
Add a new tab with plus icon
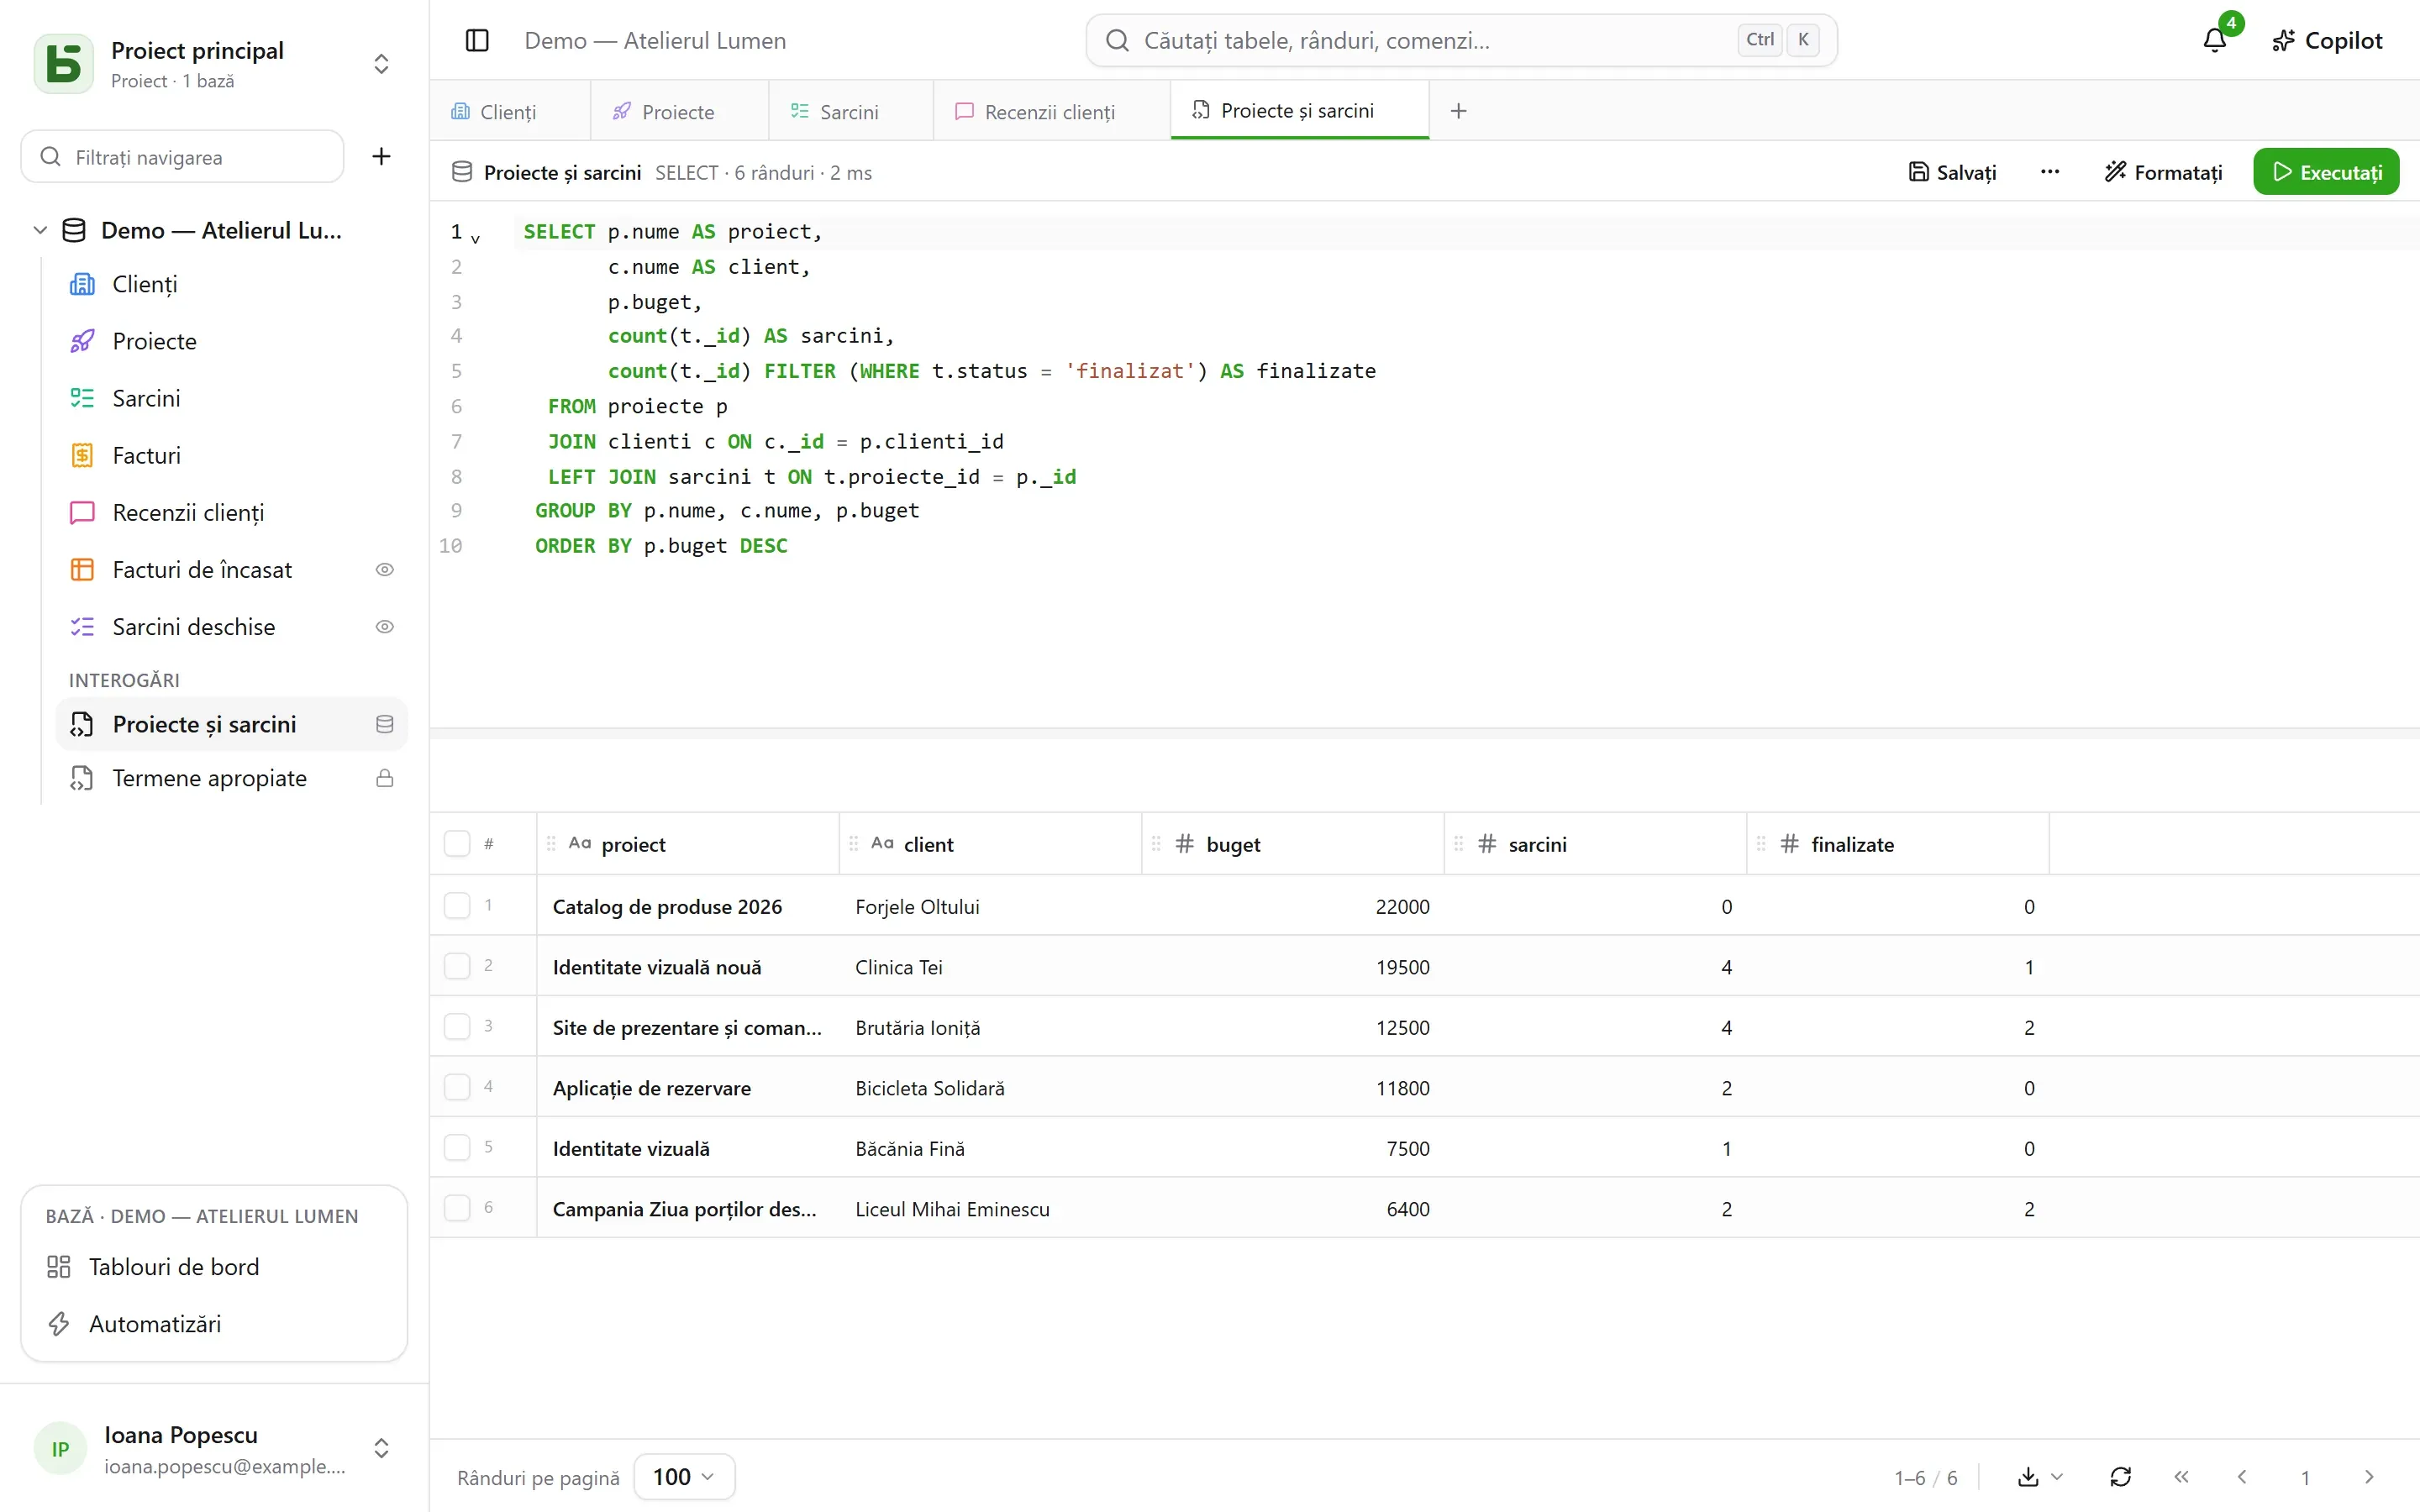click(1459, 111)
